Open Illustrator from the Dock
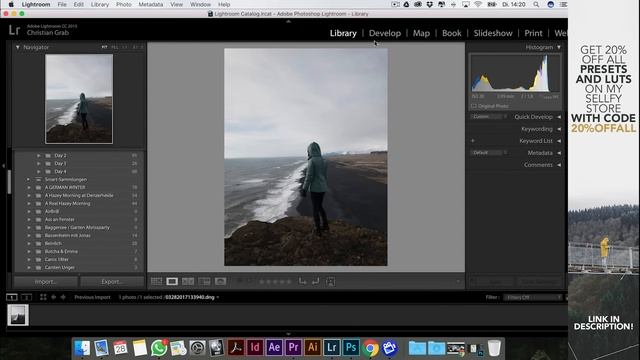This screenshot has height=360, width=640. (x=312, y=348)
